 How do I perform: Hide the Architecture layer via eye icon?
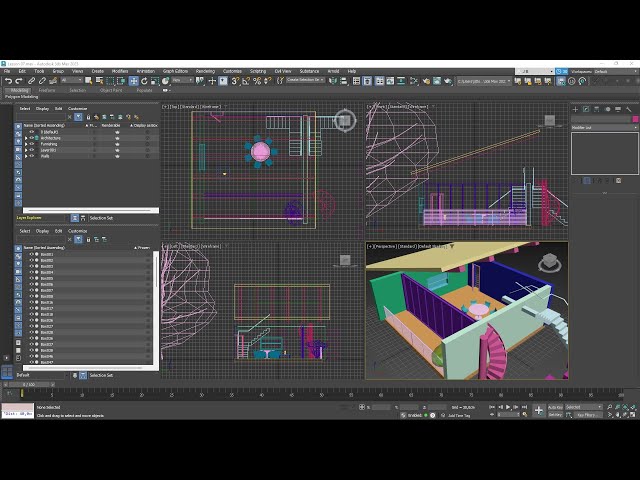(x=31, y=138)
